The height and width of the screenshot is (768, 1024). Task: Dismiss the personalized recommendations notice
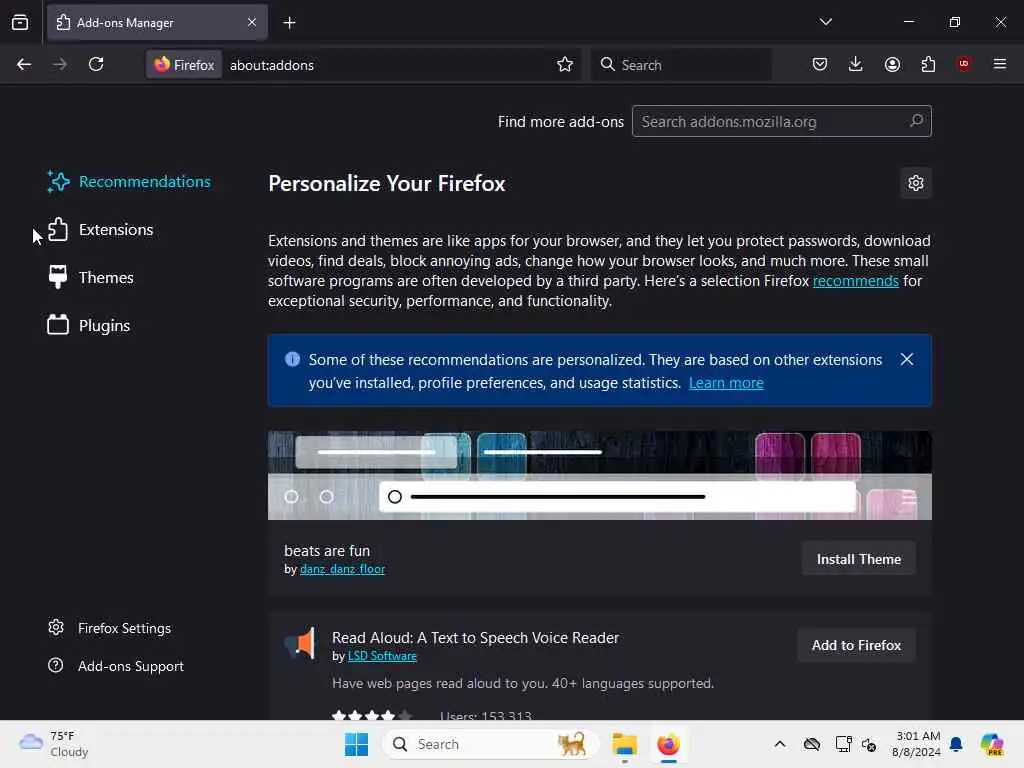tap(906, 359)
